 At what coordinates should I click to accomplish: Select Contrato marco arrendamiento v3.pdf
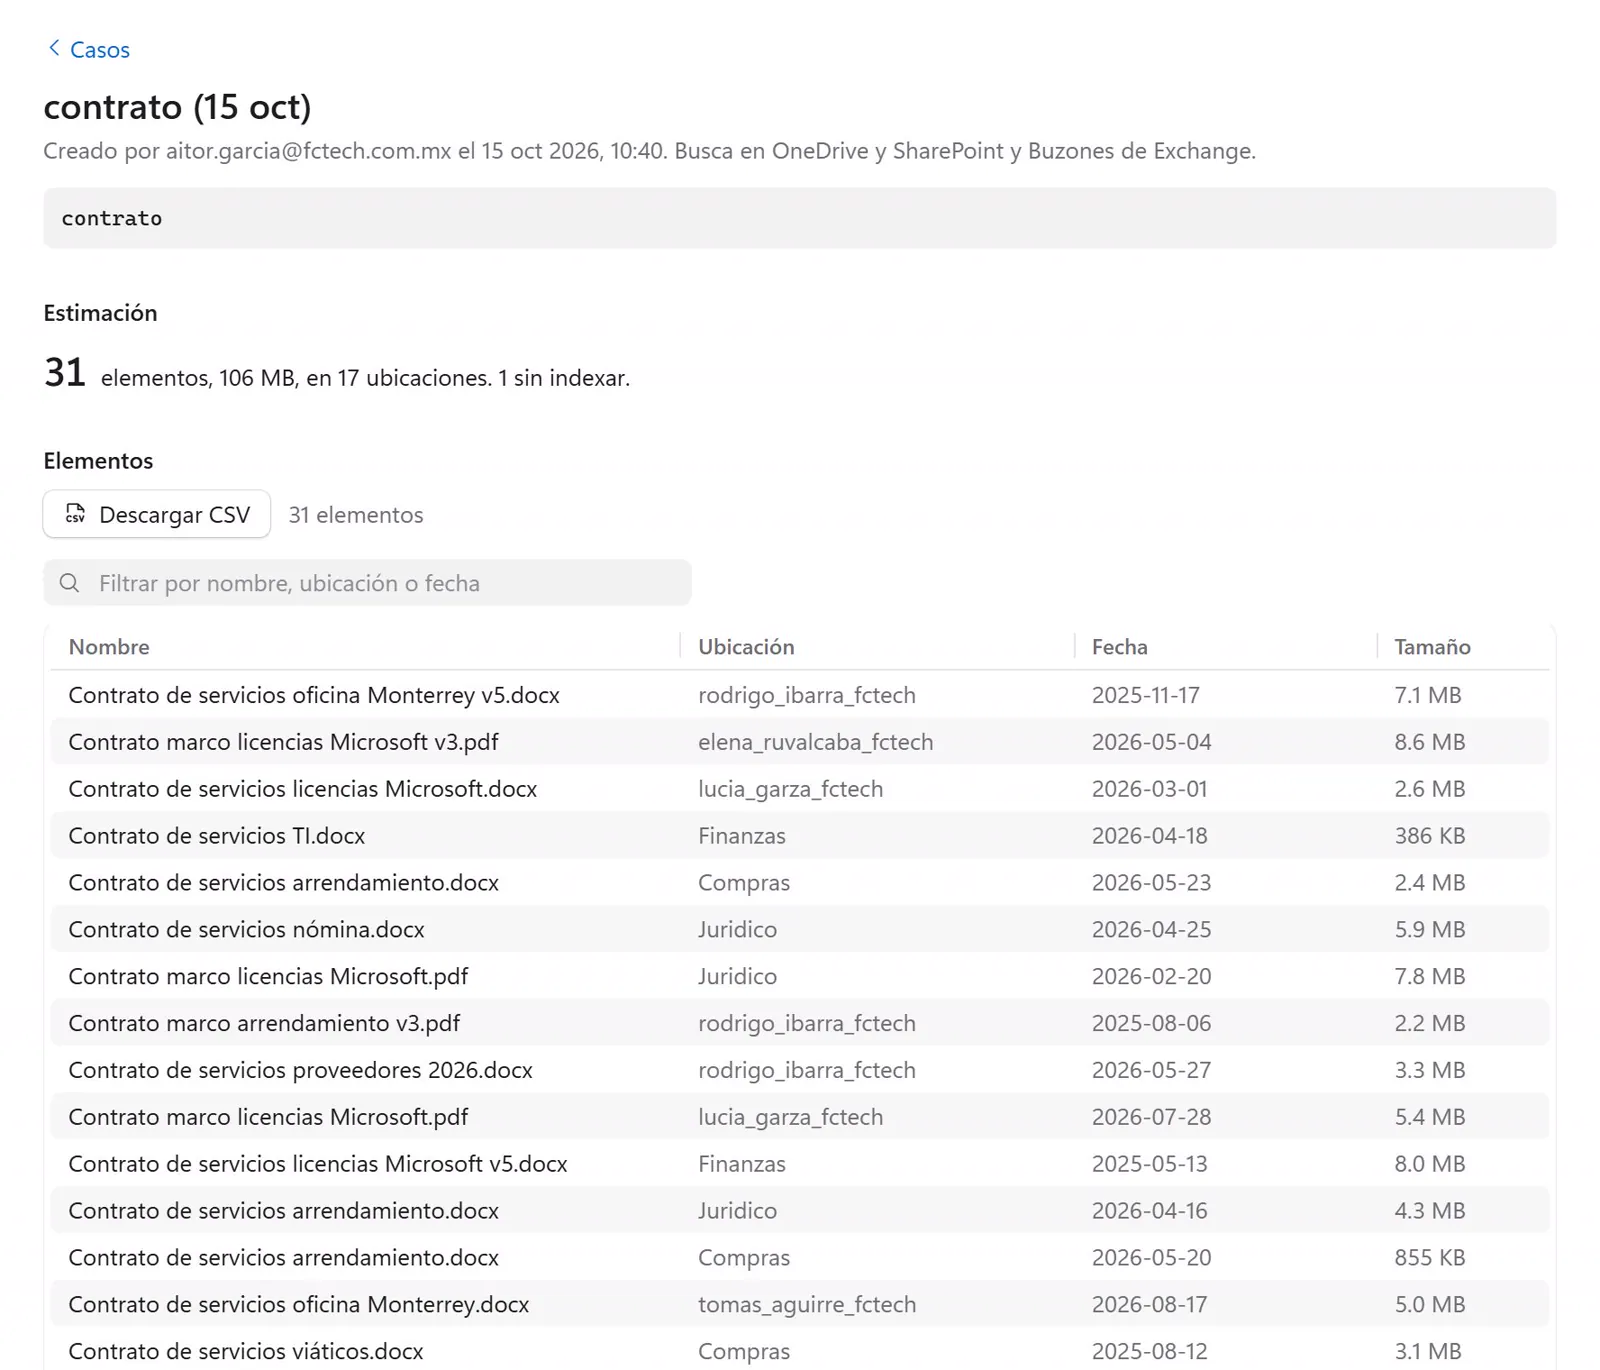(x=264, y=1023)
